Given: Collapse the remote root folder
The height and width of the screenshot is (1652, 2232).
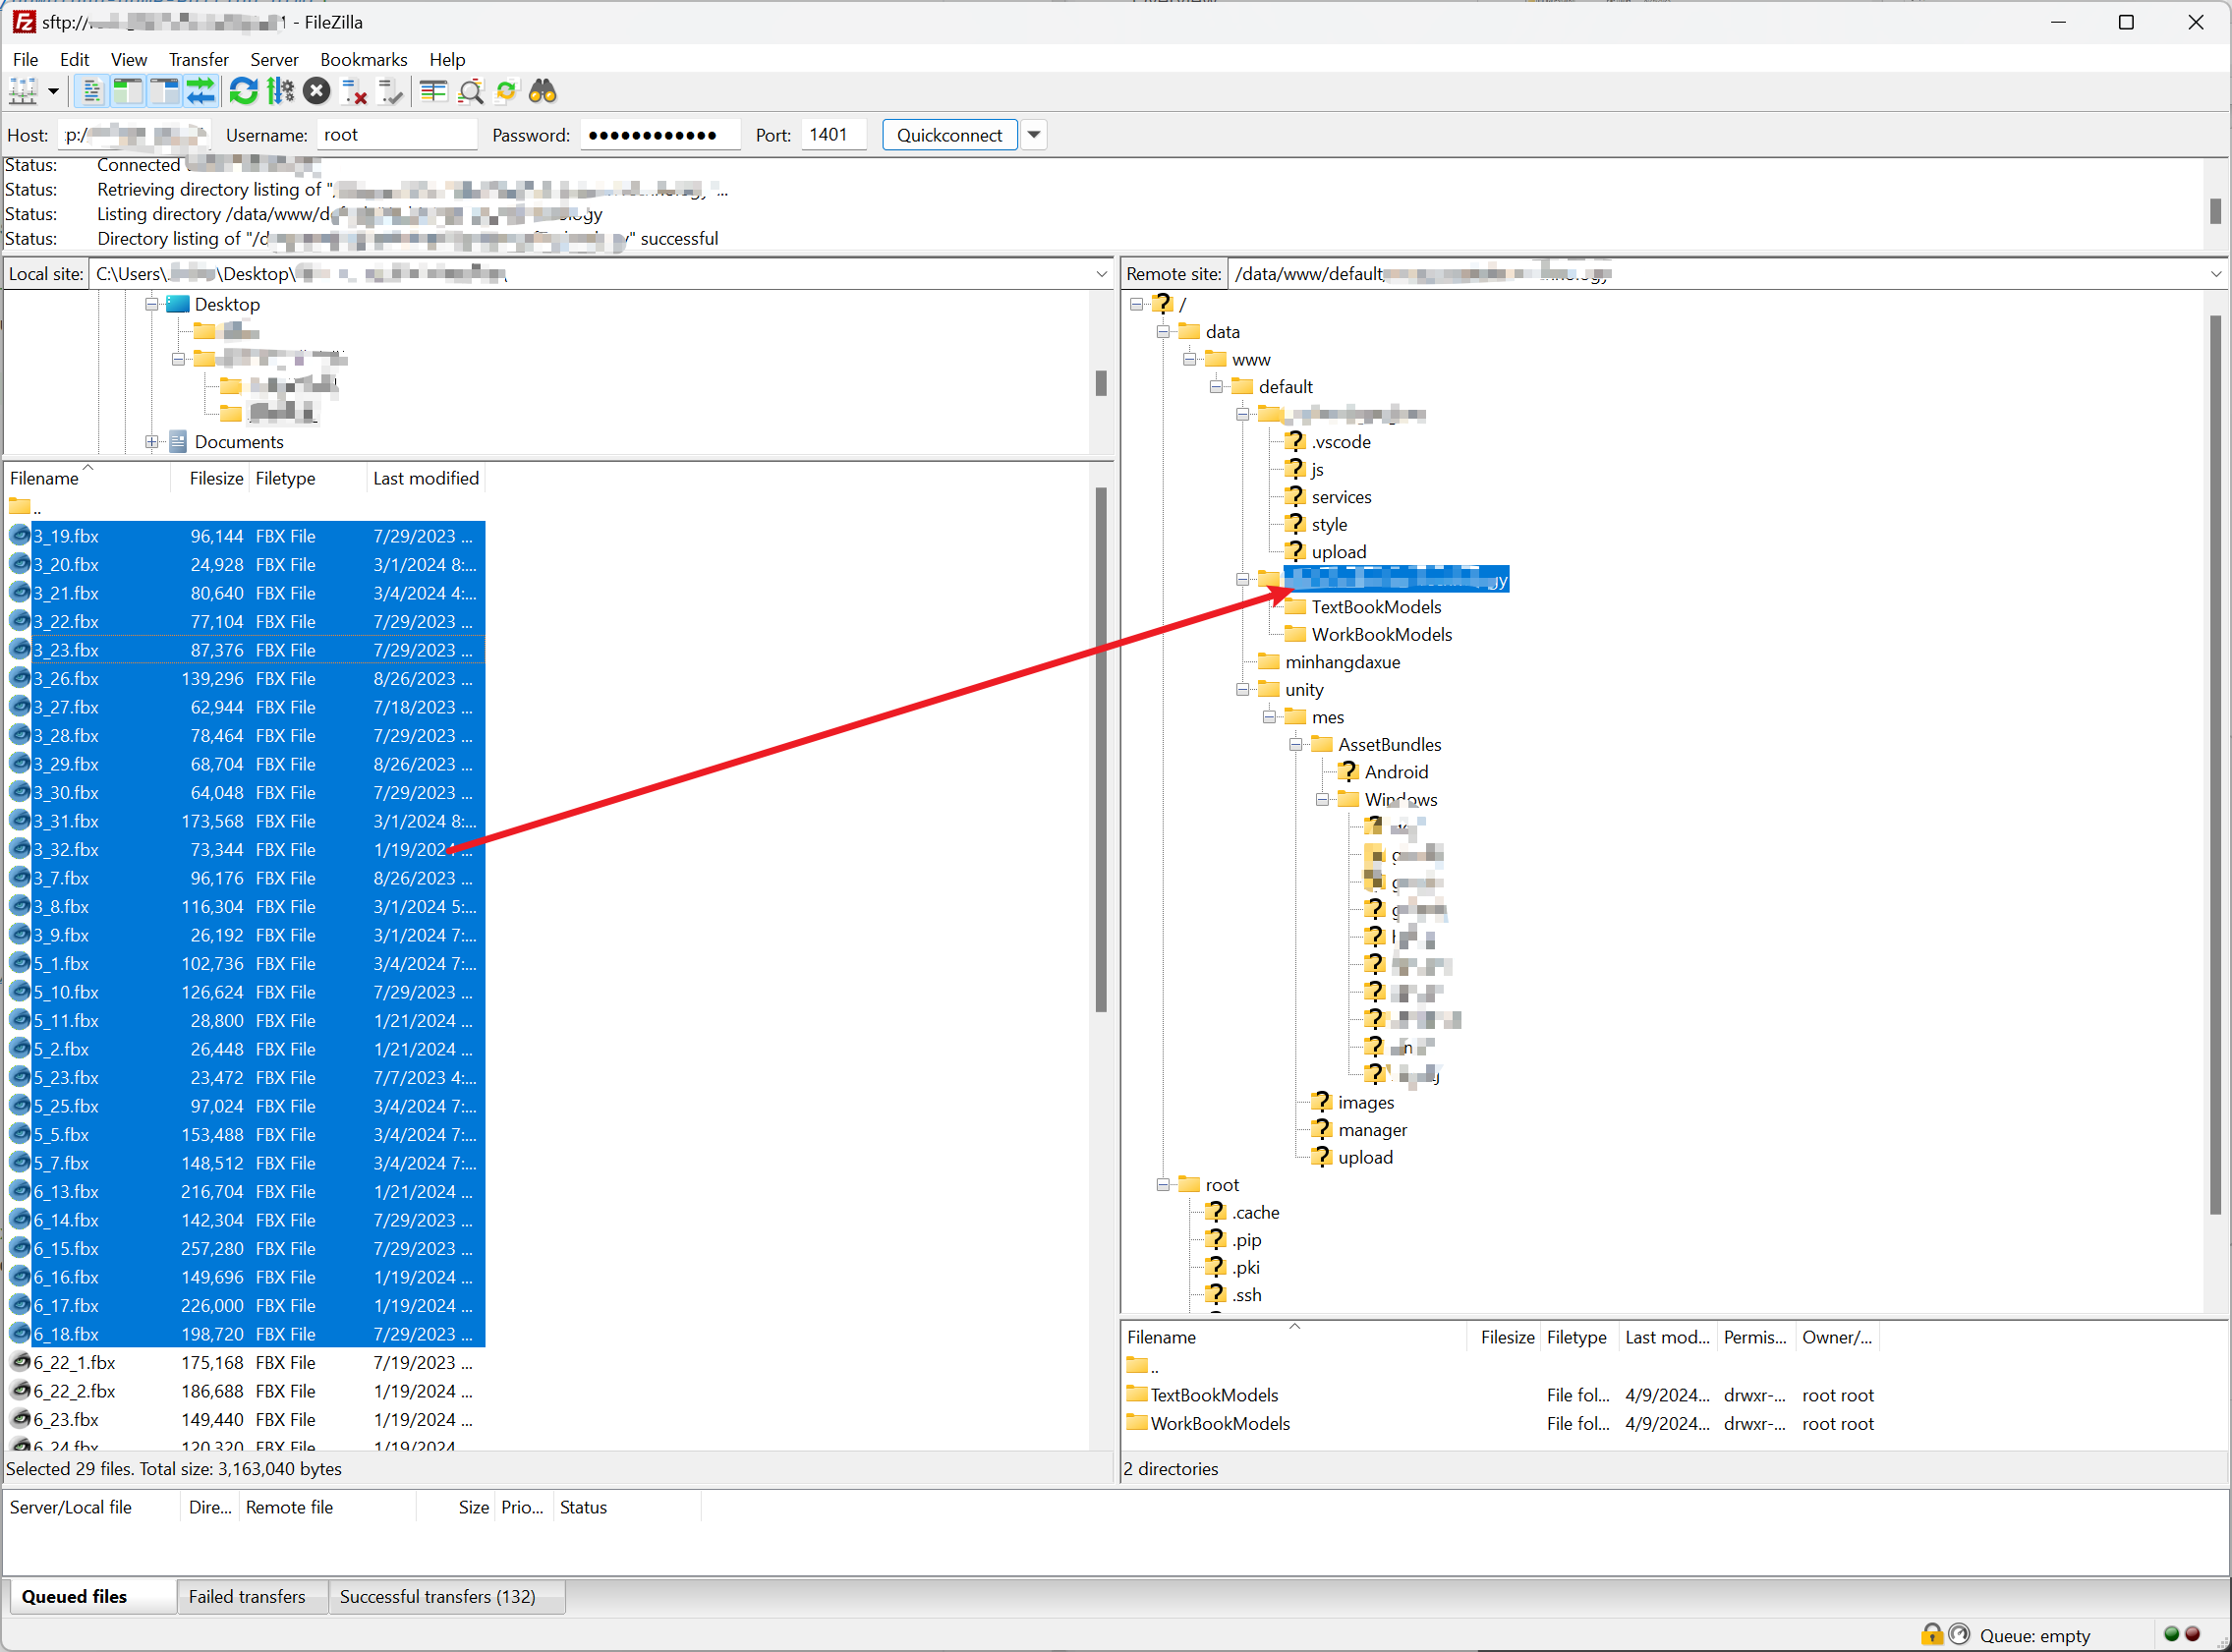Looking at the screenshot, I should (1163, 1185).
